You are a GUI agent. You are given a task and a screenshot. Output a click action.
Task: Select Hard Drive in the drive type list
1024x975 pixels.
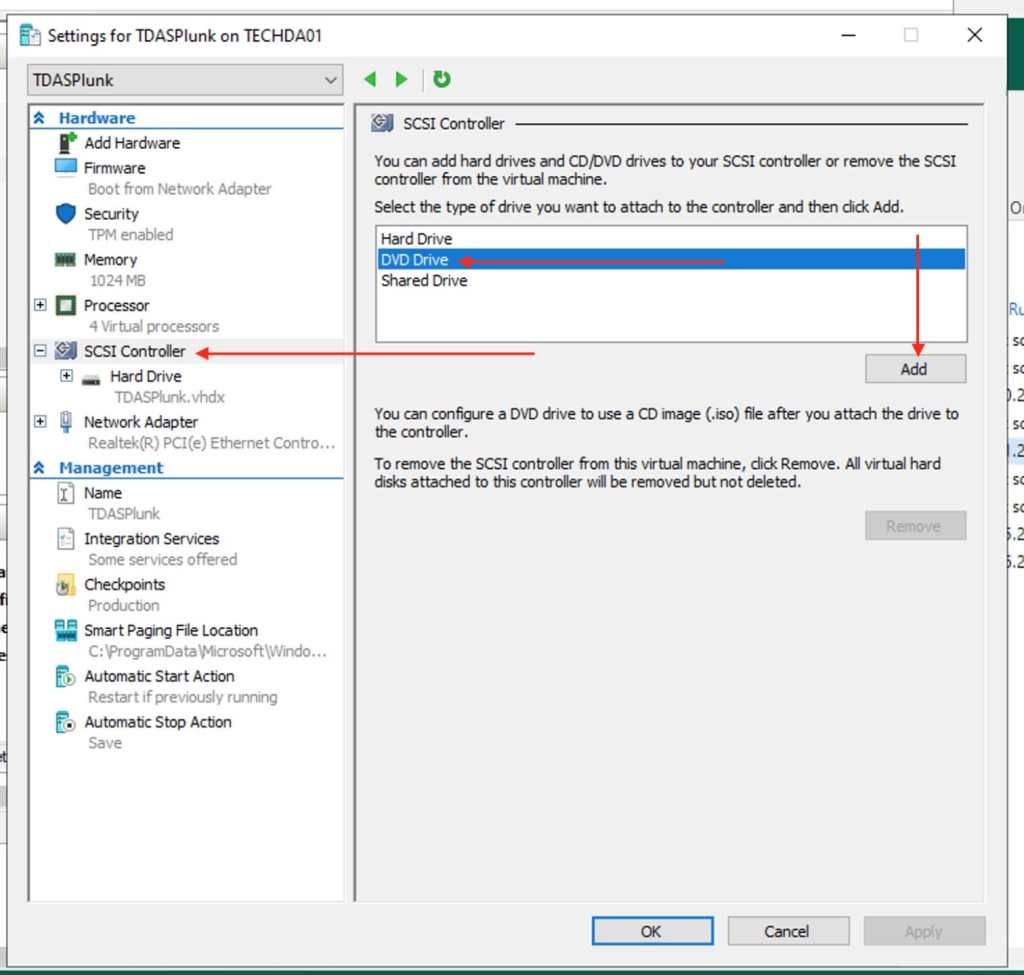(x=416, y=239)
